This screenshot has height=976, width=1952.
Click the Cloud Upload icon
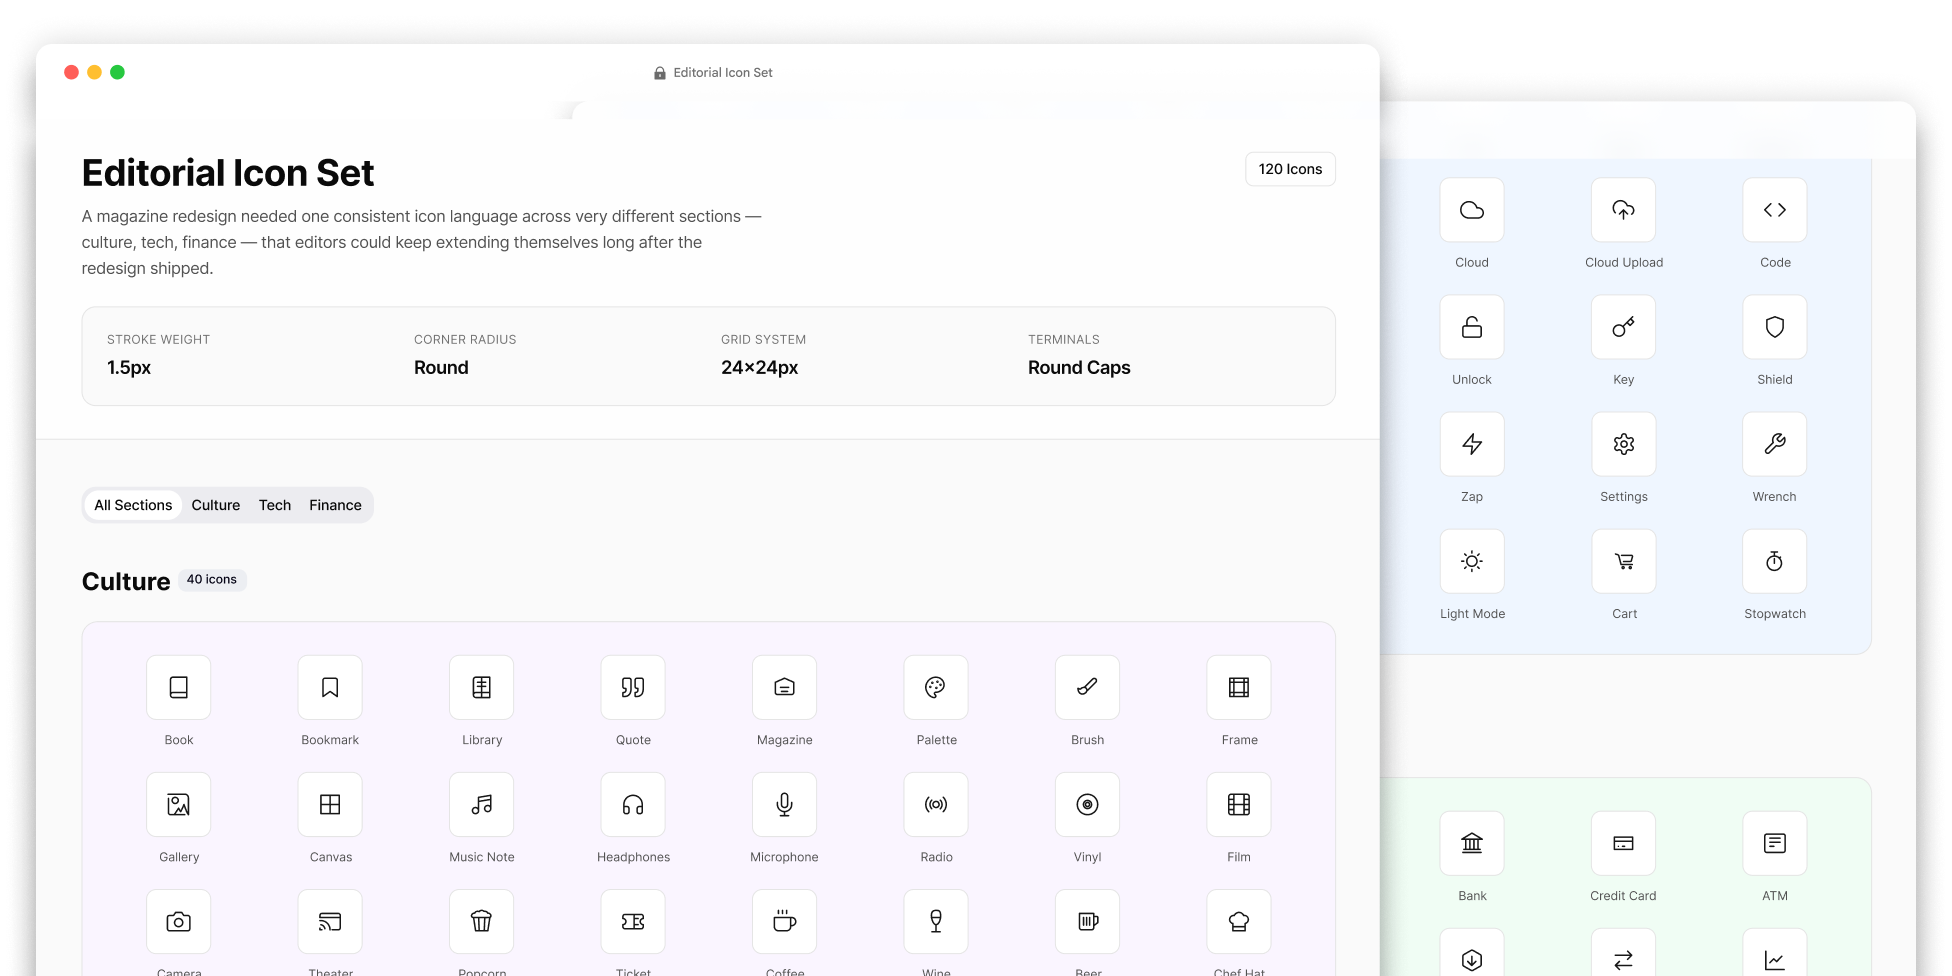(x=1623, y=210)
